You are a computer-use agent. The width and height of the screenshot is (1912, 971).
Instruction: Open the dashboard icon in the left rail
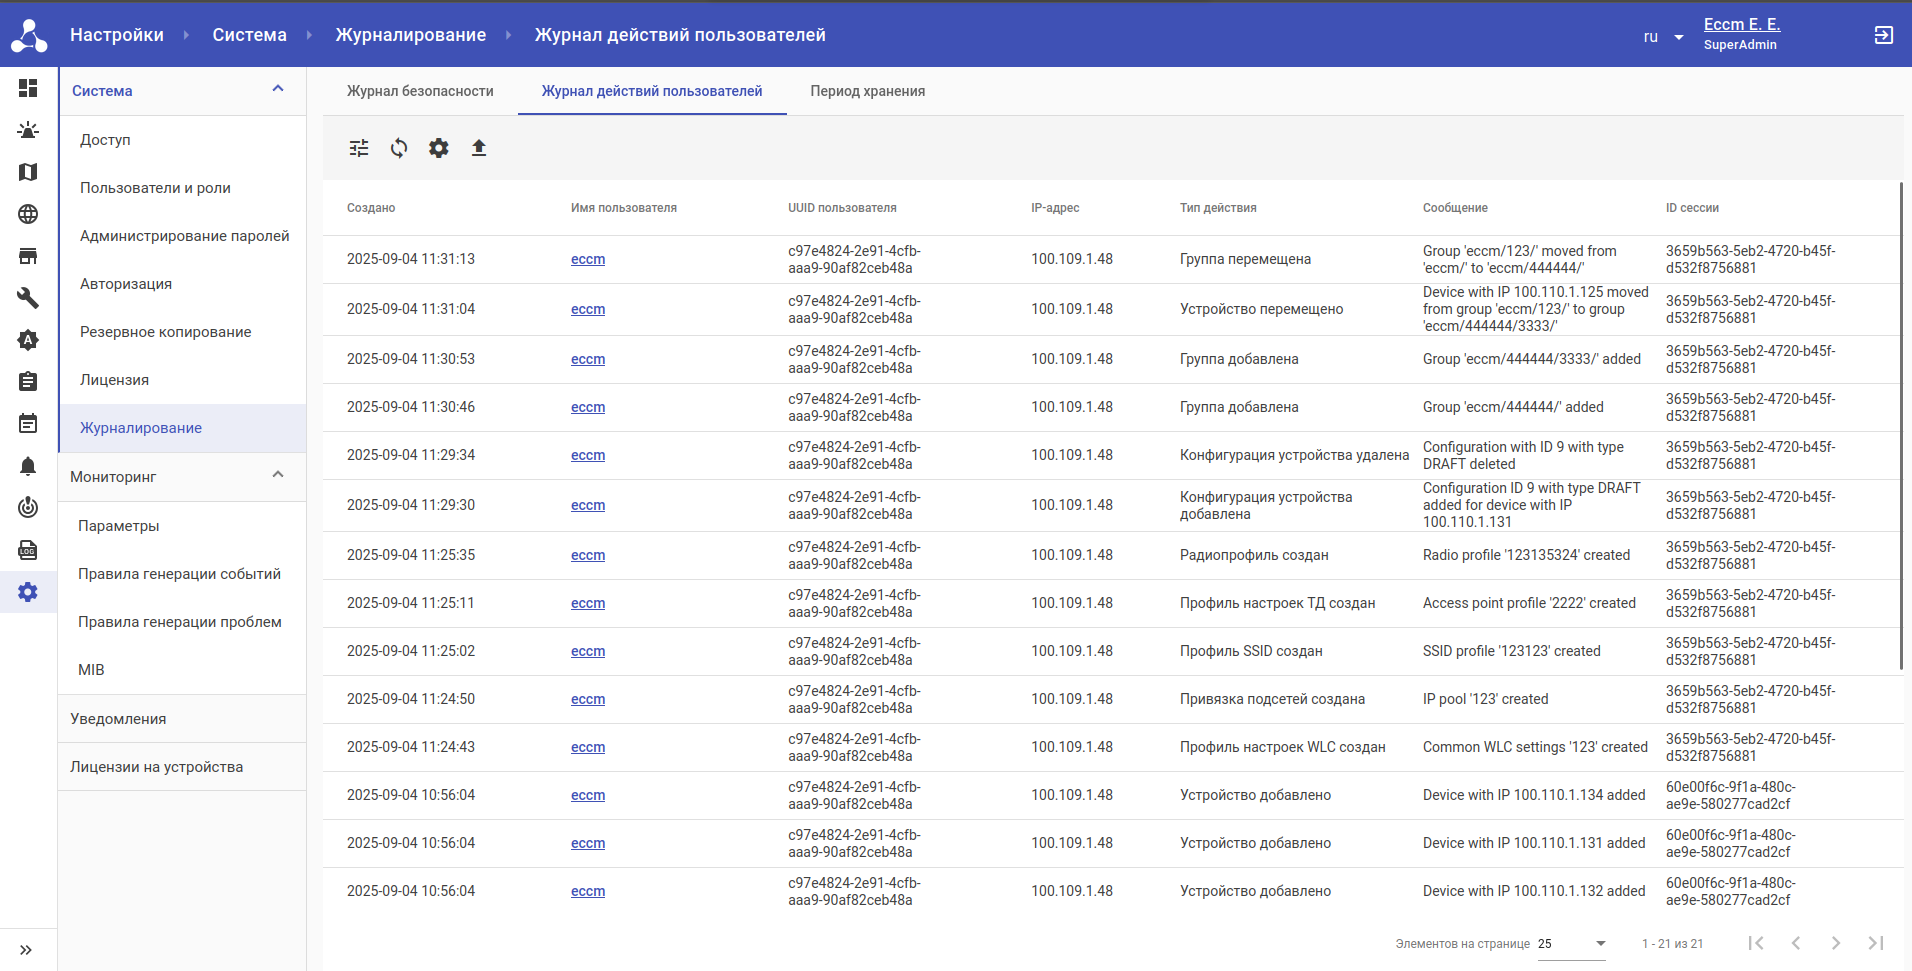[x=28, y=88]
